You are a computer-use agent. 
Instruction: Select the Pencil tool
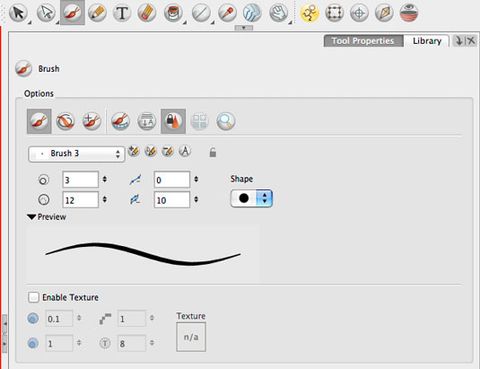pyautogui.click(x=97, y=13)
